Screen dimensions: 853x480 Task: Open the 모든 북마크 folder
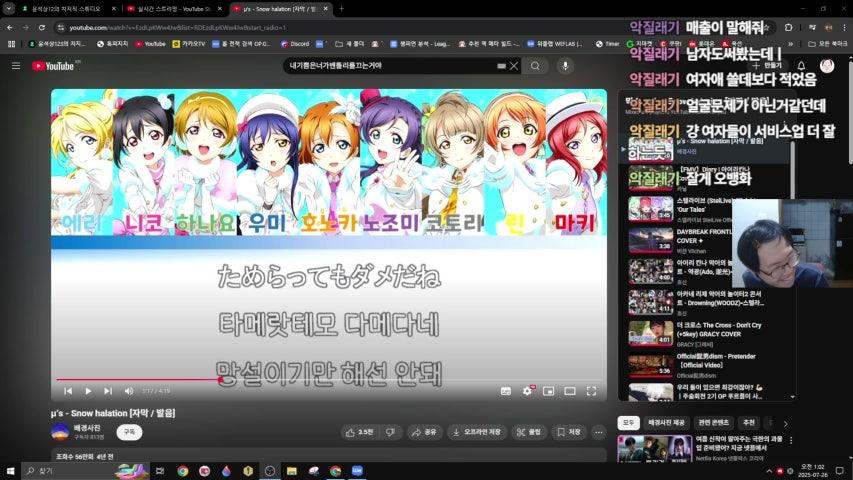pos(827,44)
